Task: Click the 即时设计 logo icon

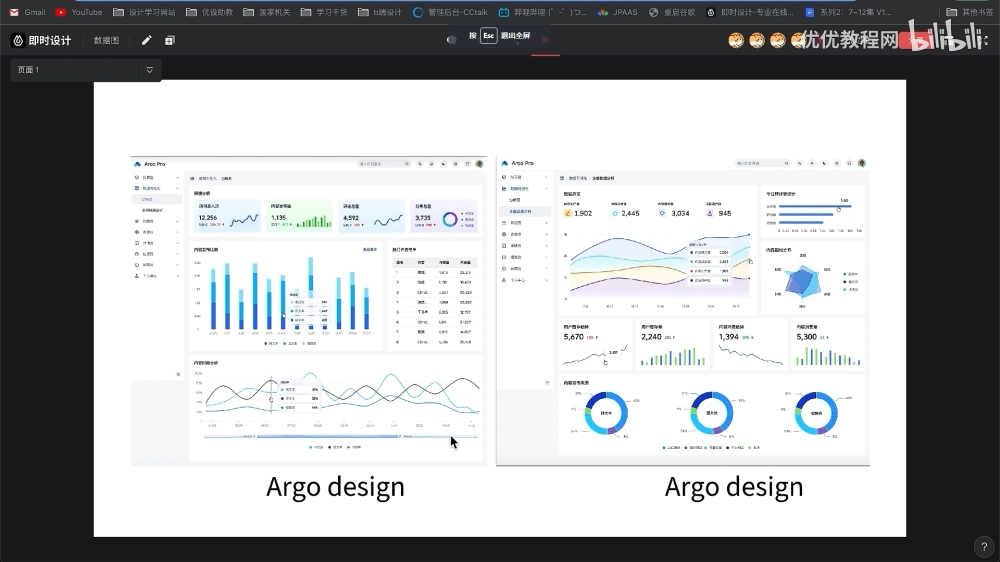Action: click(18, 40)
